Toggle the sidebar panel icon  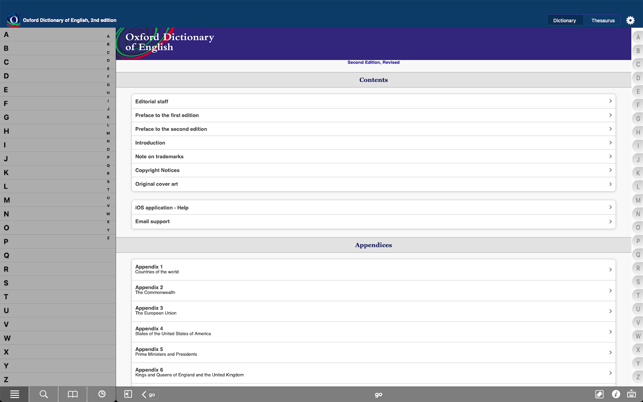(x=128, y=394)
